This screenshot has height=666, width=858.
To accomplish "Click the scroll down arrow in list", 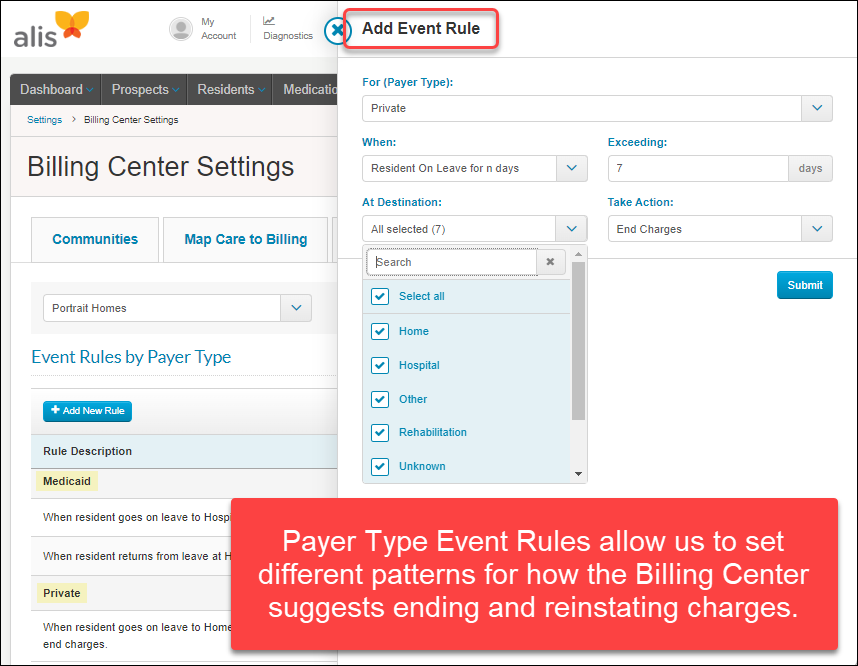I will (x=578, y=474).
